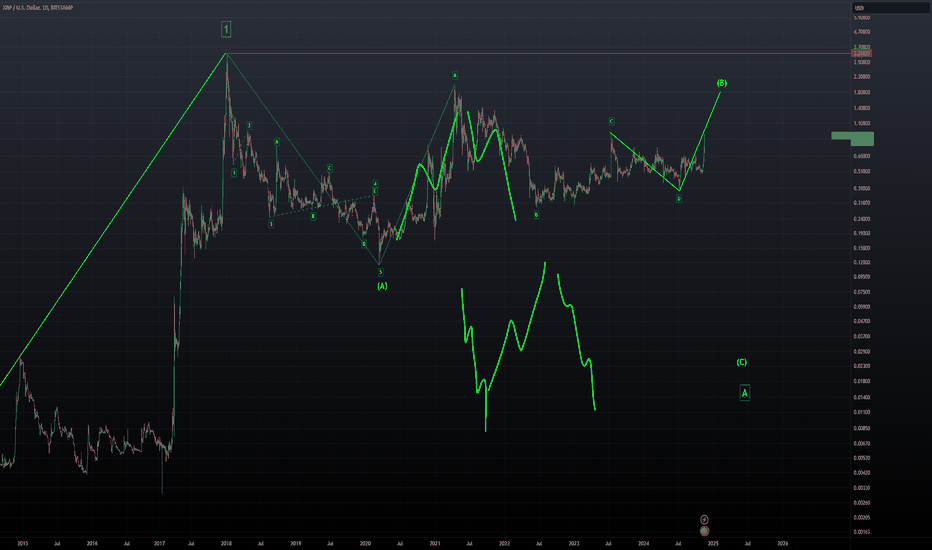Select the (C) wave label

(x=742, y=362)
